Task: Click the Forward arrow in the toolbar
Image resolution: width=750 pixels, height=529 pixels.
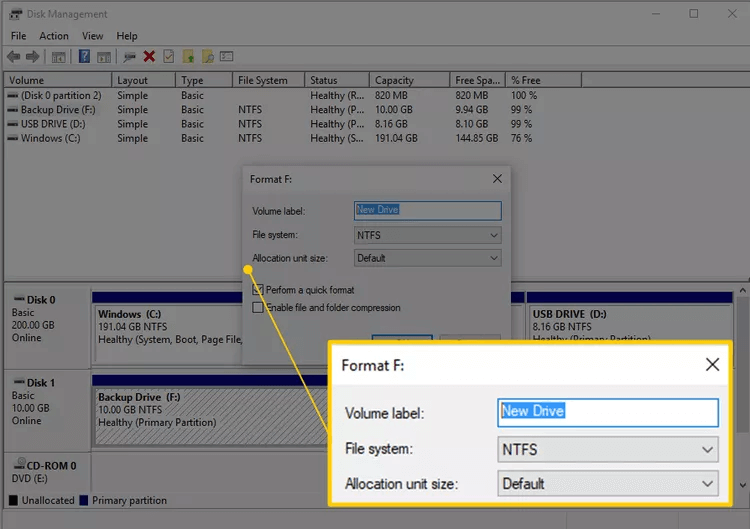Action: 32,57
